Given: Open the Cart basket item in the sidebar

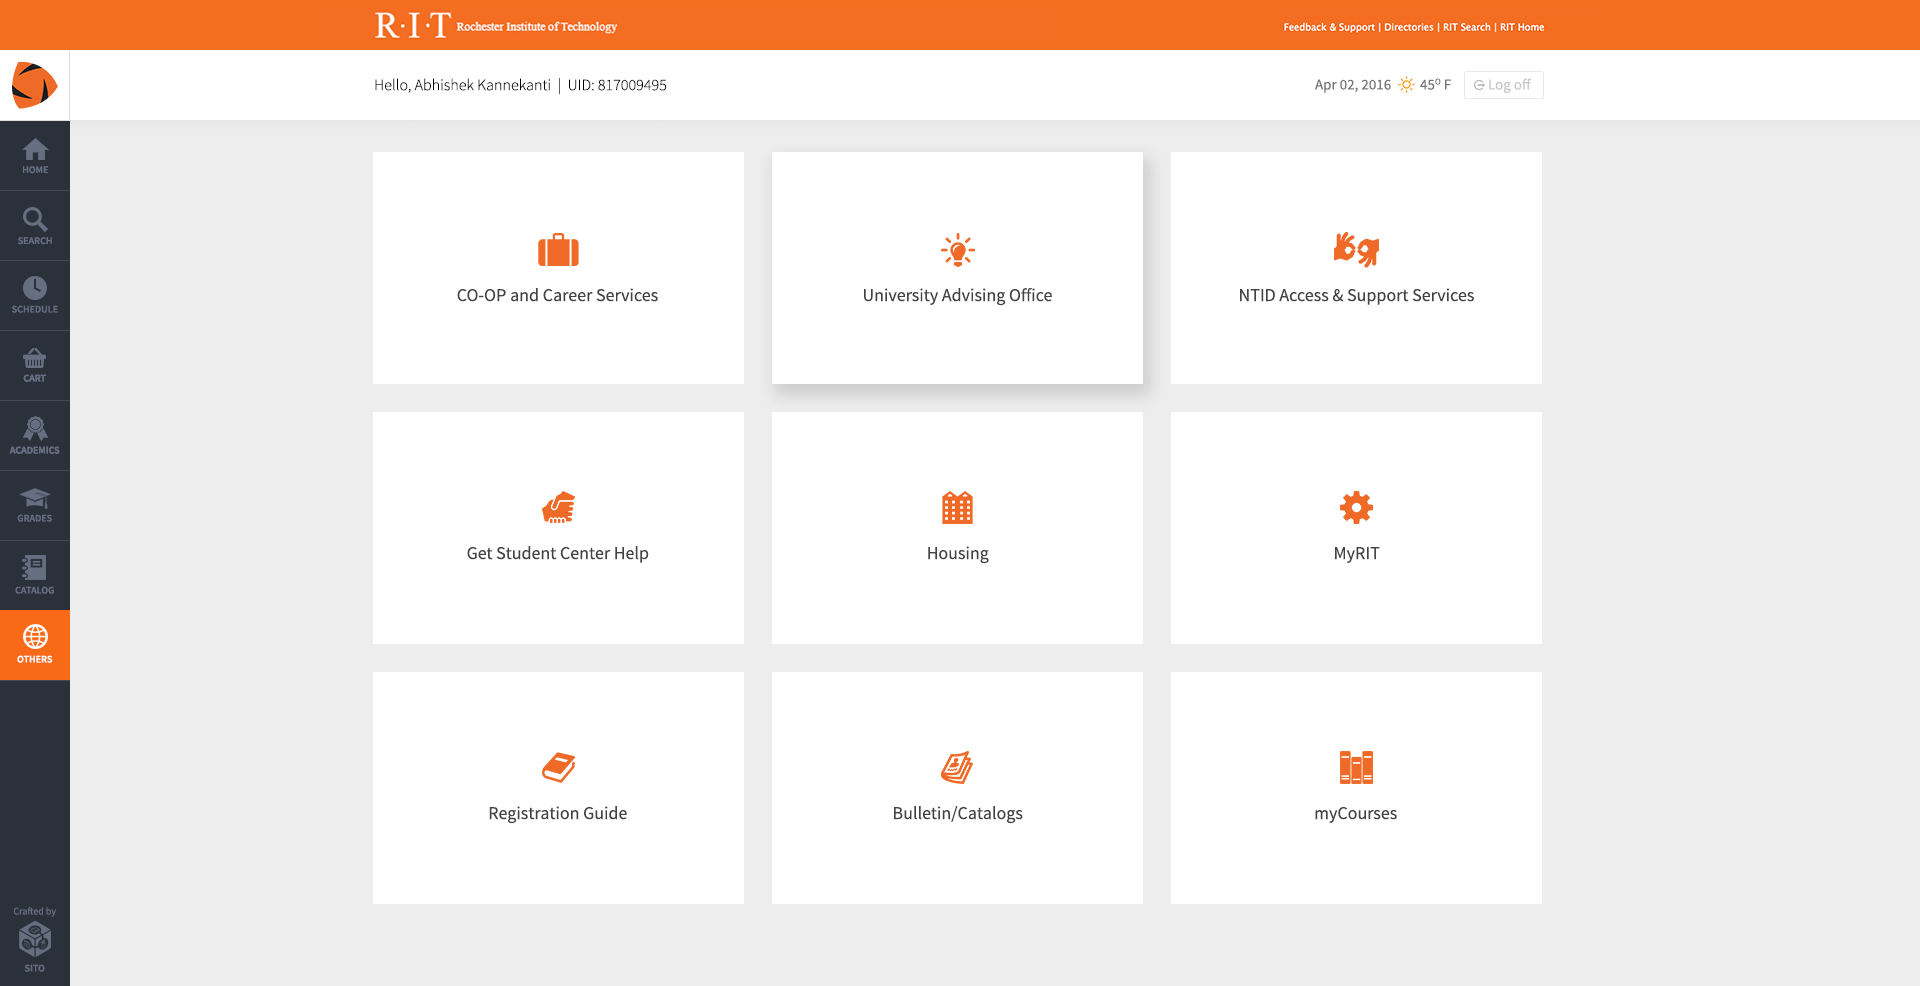Looking at the screenshot, I should [35, 366].
